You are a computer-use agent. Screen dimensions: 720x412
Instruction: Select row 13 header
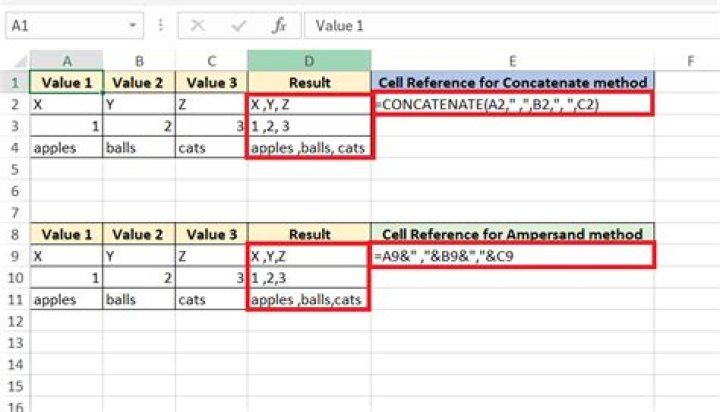pyautogui.click(x=15, y=343)
